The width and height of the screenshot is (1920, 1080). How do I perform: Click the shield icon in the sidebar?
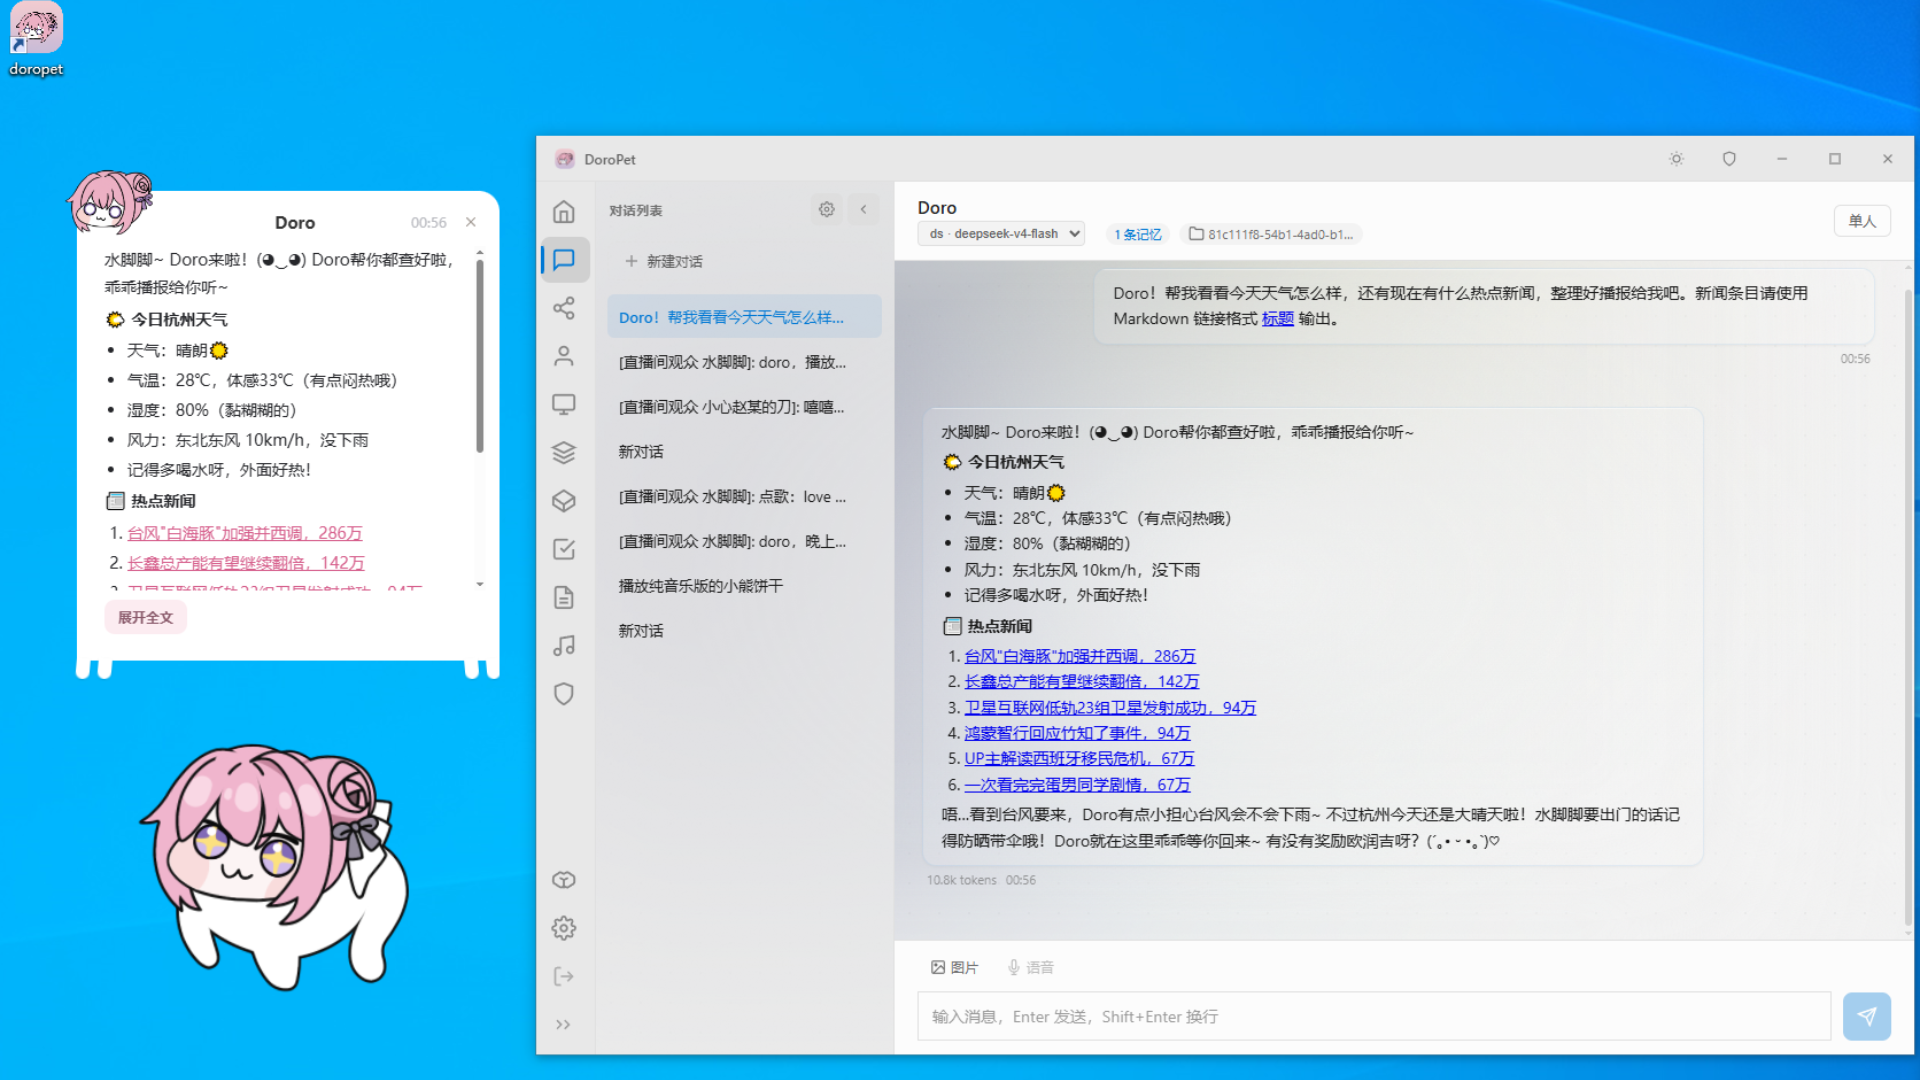564,693
